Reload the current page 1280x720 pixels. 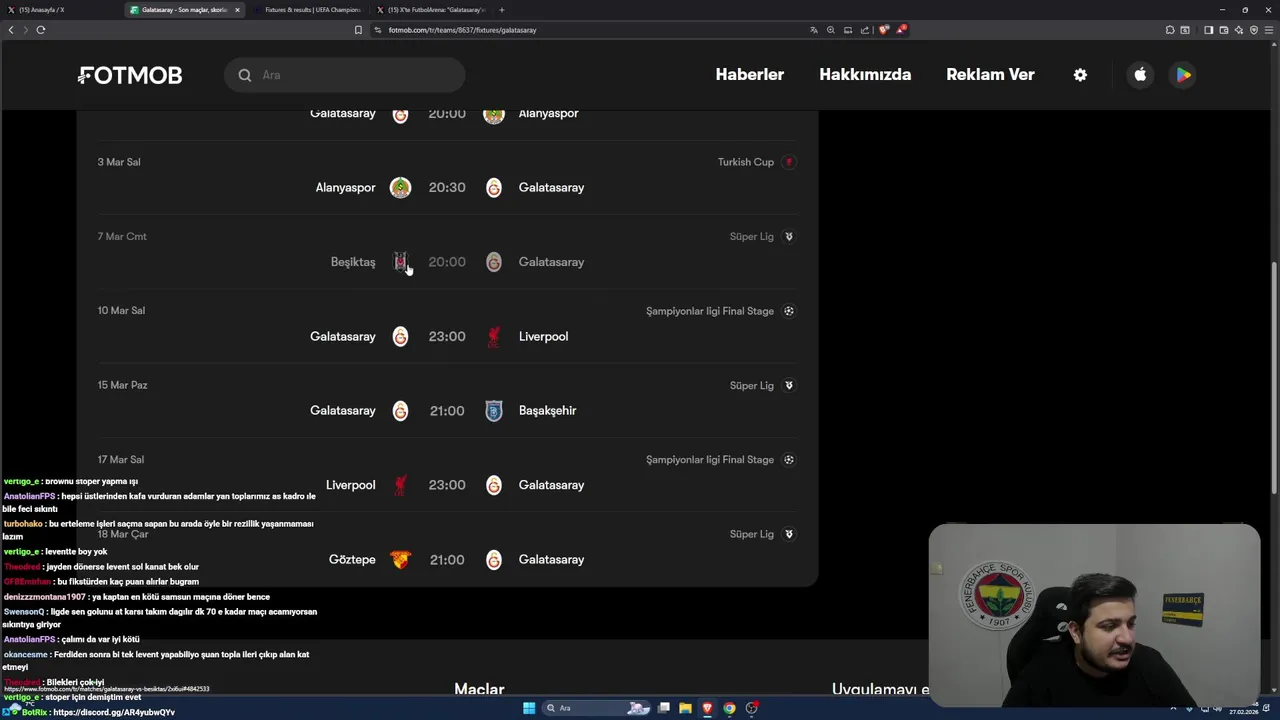(x=41, y=30)
